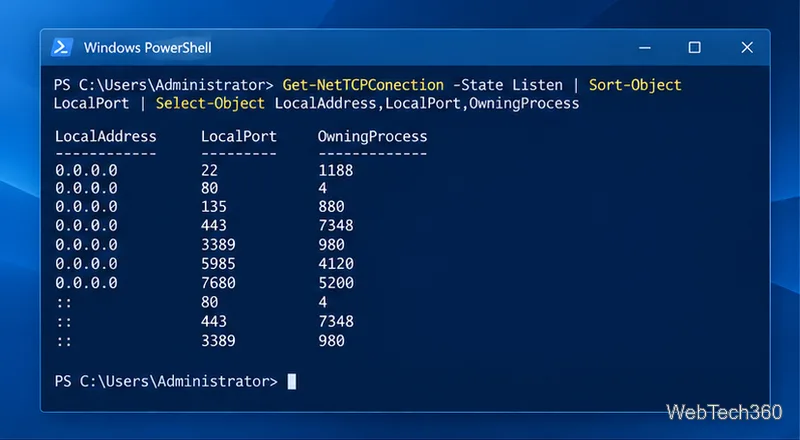Image resolution: width=800 pixels, height=440 pixels.
Task: Click the word 'Listen' in the command
Action: coord(537,85)
